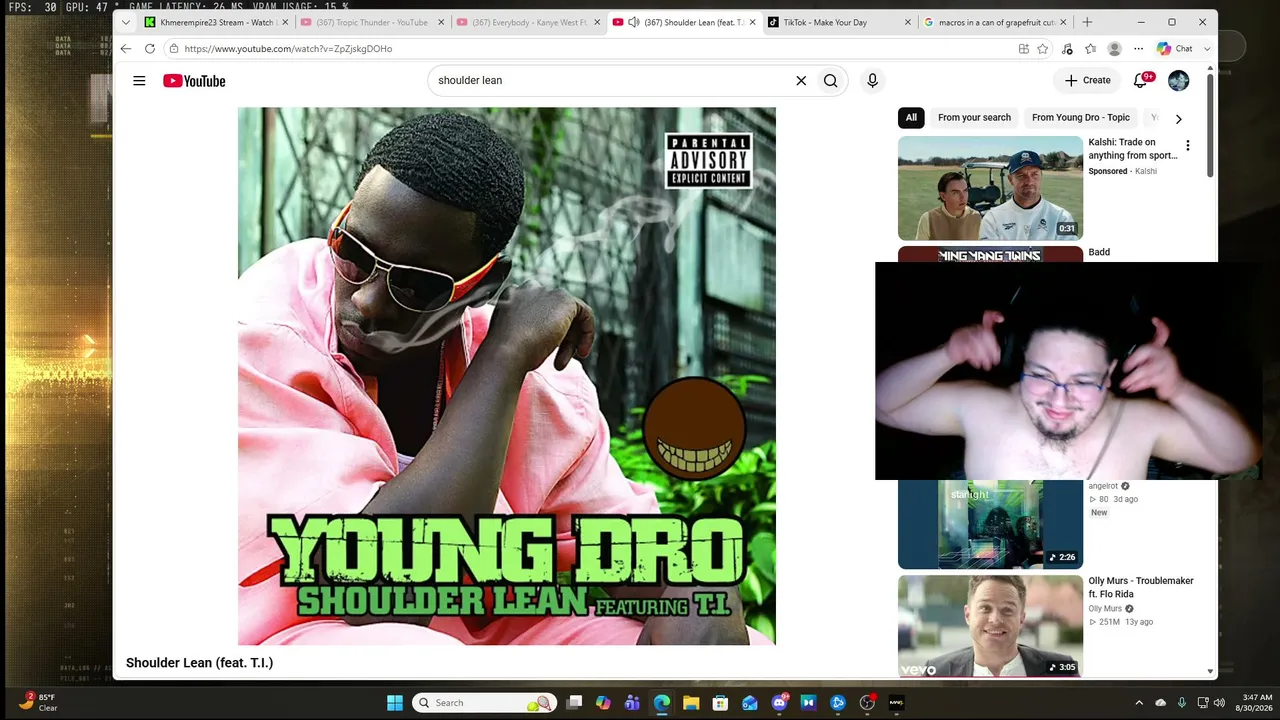Select the 'From Young Dro - Topic' chip
1280x720 pixels.
click(x=1081, y=118)
